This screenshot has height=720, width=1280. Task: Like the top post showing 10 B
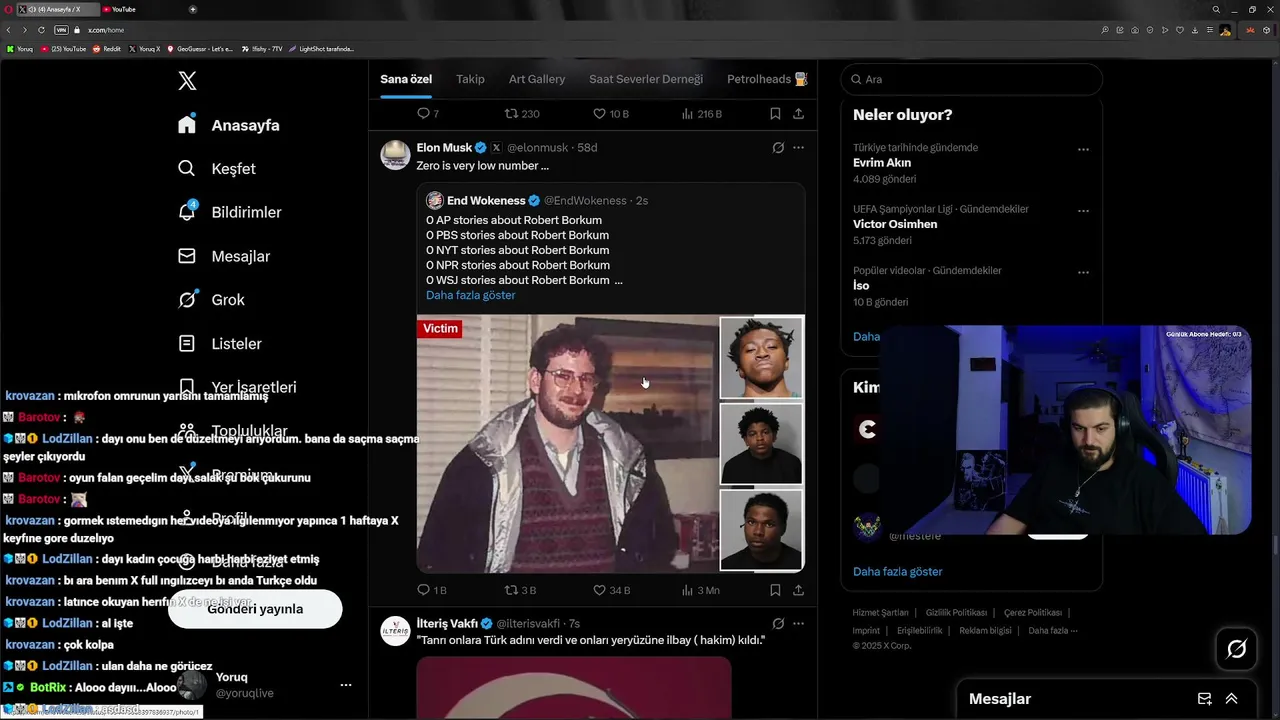point(611,114)
